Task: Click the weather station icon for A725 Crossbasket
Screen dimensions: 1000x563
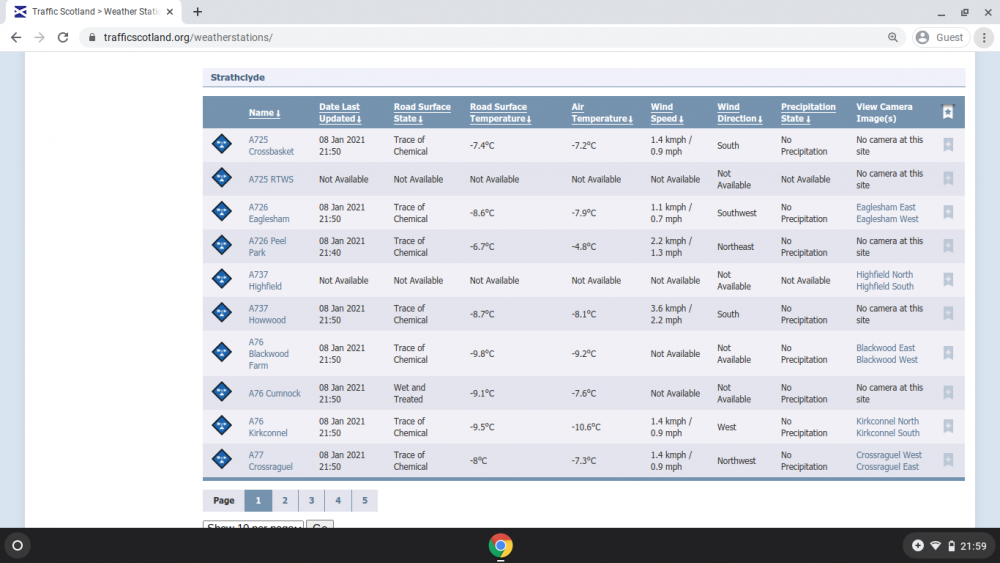Action: [x=221, y=144]
